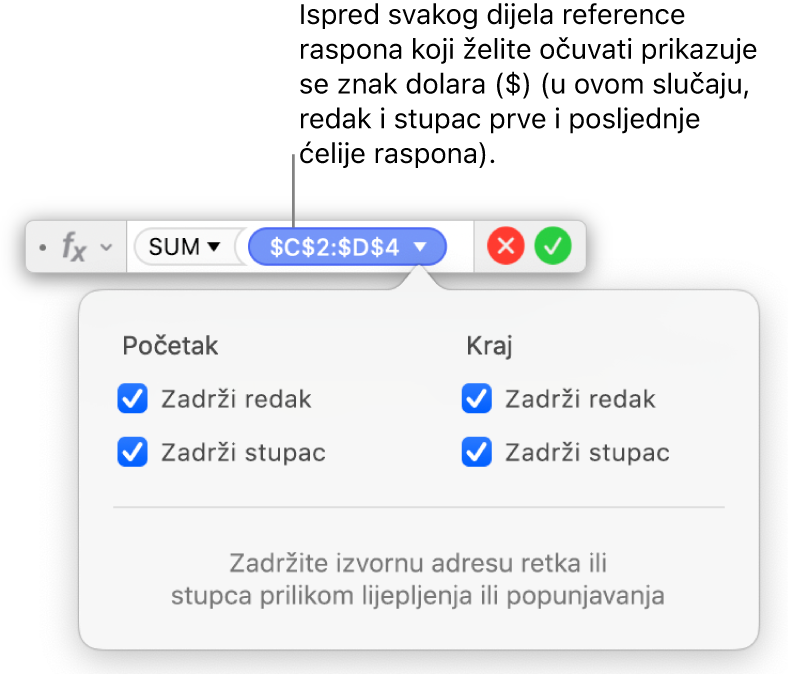This screenshot has height=676, width=788.
Task: Disable Zadrži stupac checkbox under Kraj
Action: (476, 453)
